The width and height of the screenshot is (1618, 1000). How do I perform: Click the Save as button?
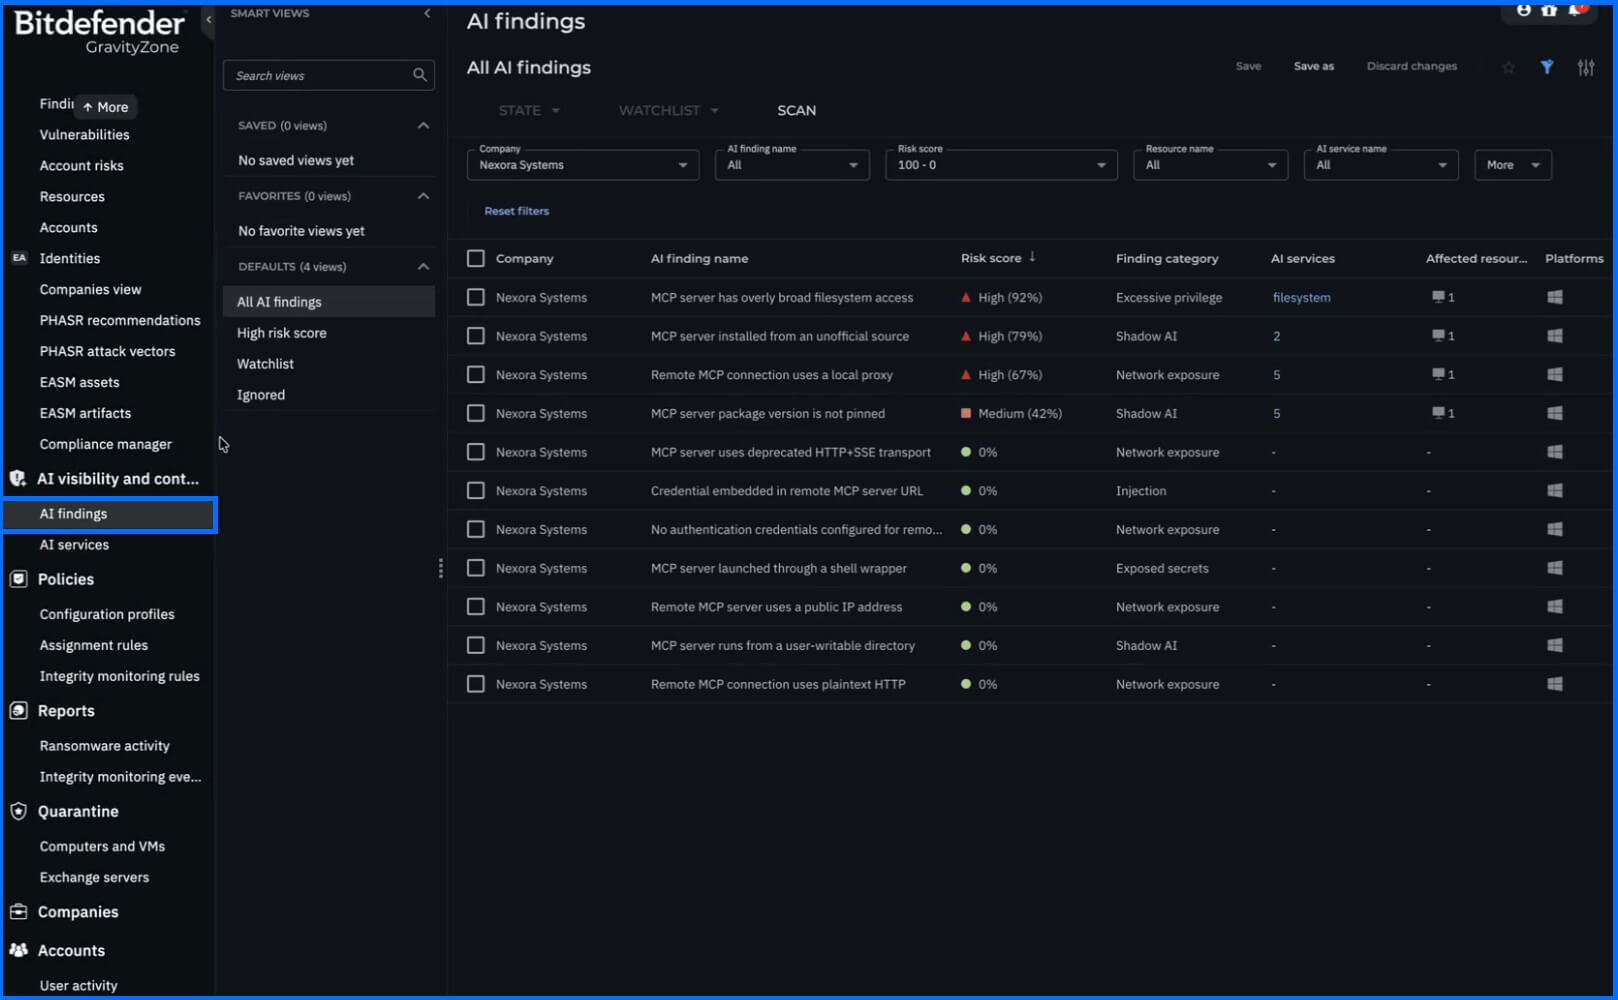click(x=1313, y=66)
